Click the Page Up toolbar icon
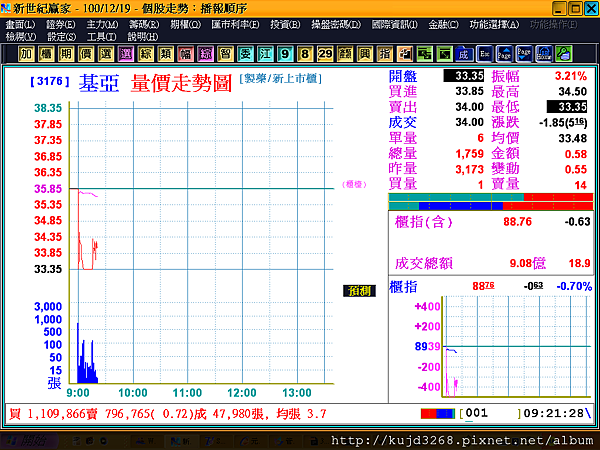Screen dimensions: 600x450 [504, 54]
